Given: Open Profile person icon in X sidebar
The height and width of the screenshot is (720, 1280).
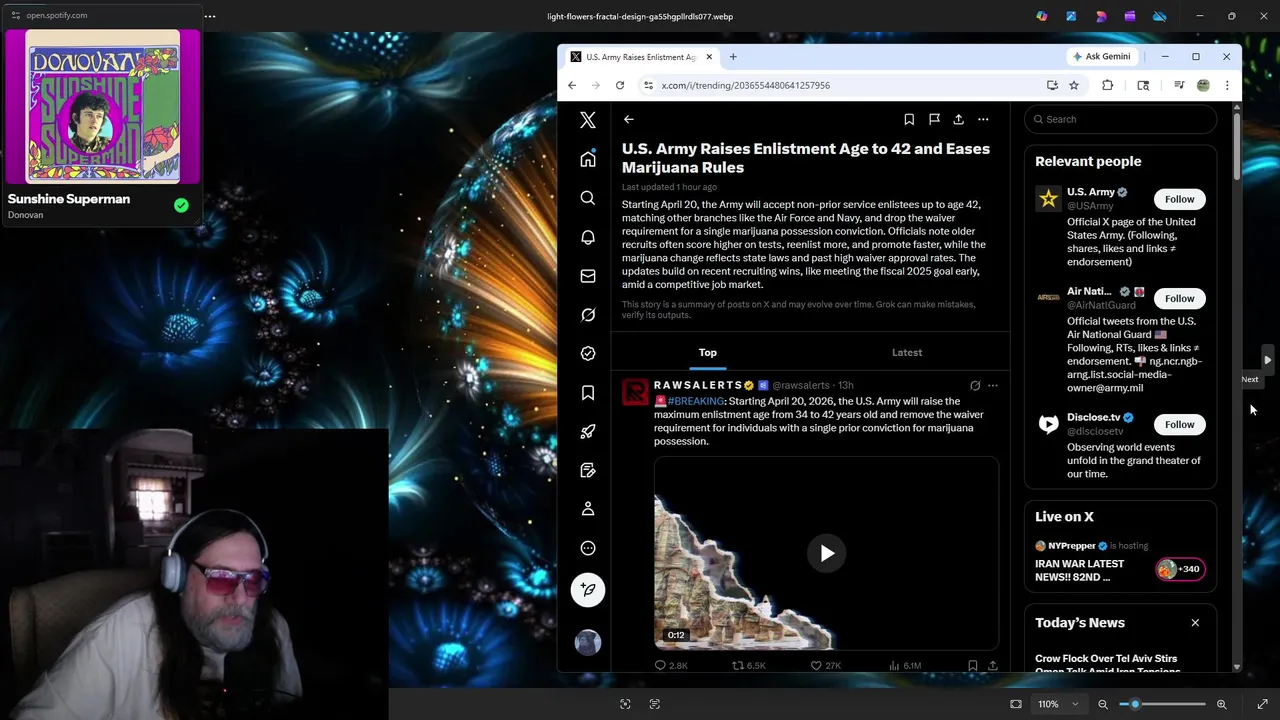Looking at the screenshot, I should pos(588,509).
